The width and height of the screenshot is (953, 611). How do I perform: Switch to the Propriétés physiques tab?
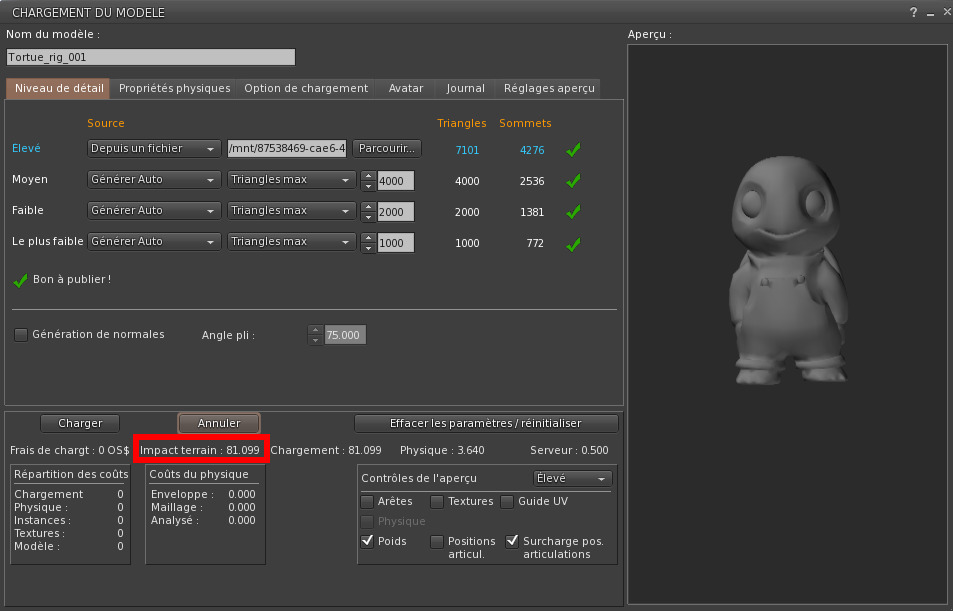174,88
